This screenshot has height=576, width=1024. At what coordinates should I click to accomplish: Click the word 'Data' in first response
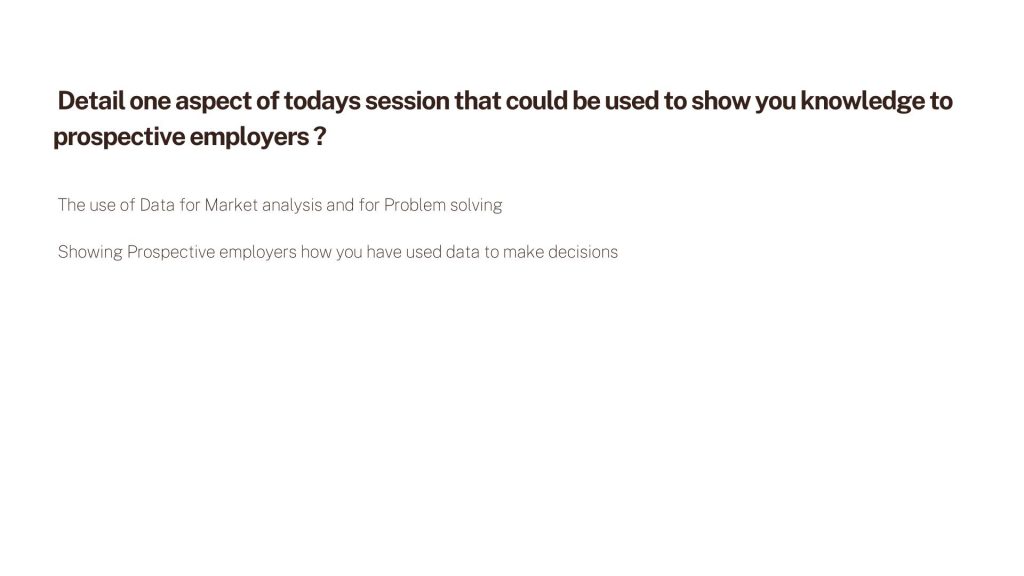[157, 205]
